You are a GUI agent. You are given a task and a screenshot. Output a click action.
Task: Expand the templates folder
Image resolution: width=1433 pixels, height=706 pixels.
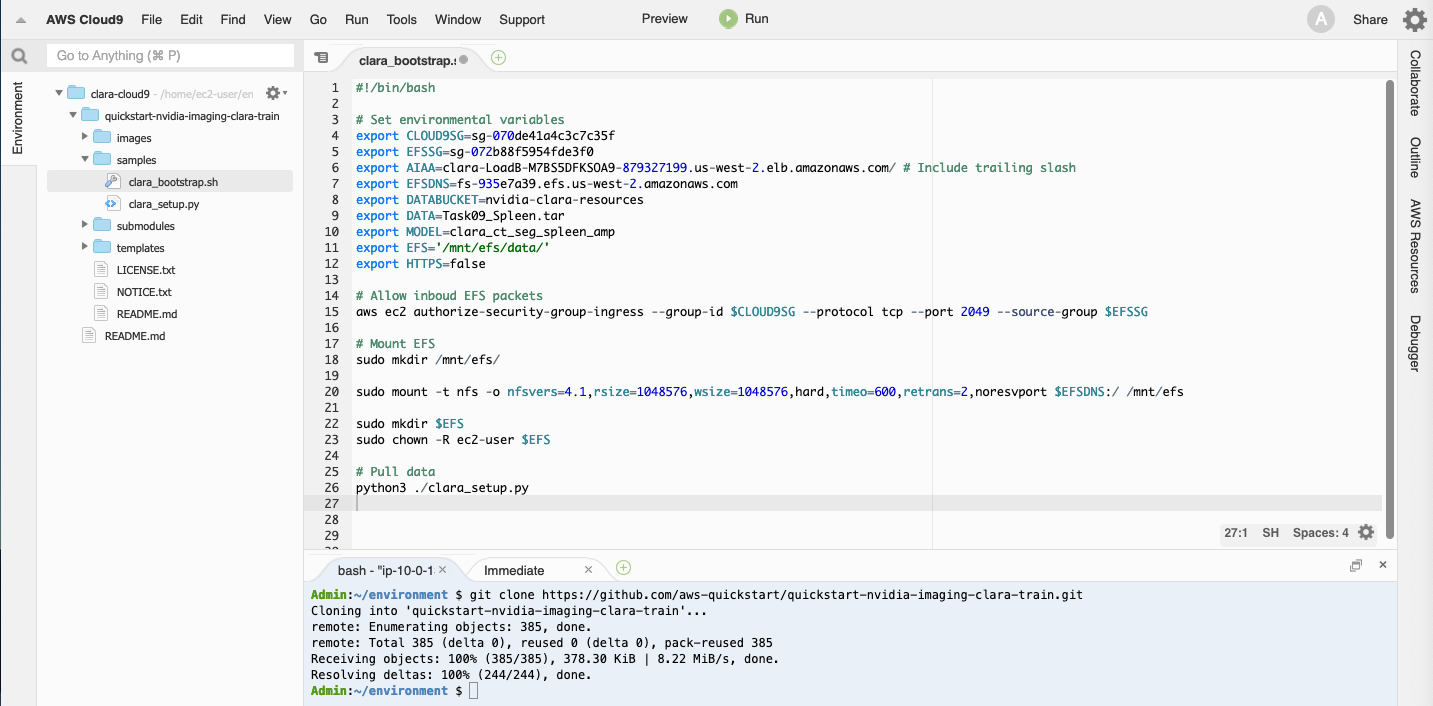(86, 248)
